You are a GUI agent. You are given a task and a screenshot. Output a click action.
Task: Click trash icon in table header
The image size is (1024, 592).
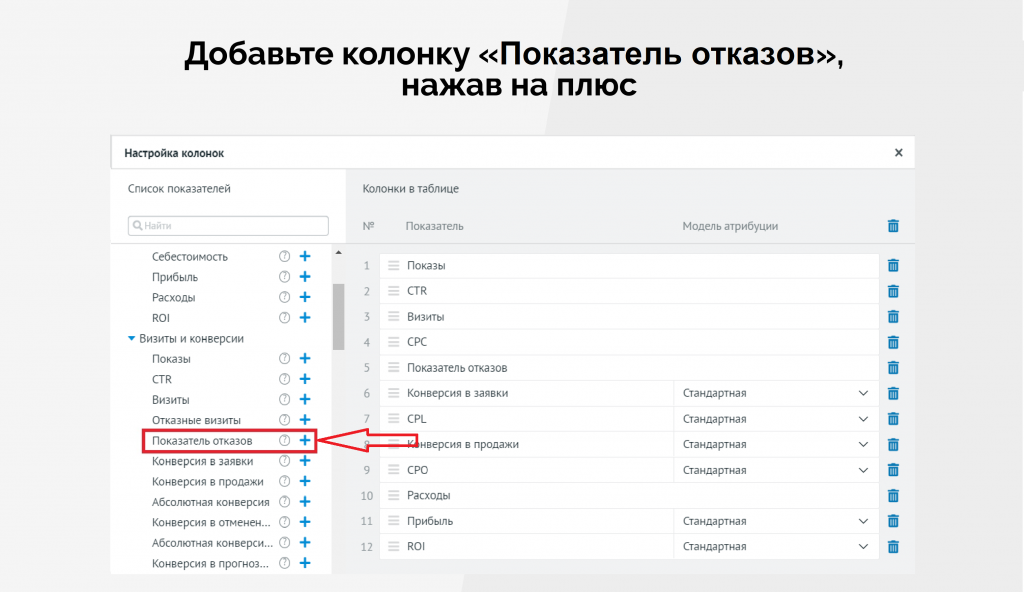pos(893,226)
